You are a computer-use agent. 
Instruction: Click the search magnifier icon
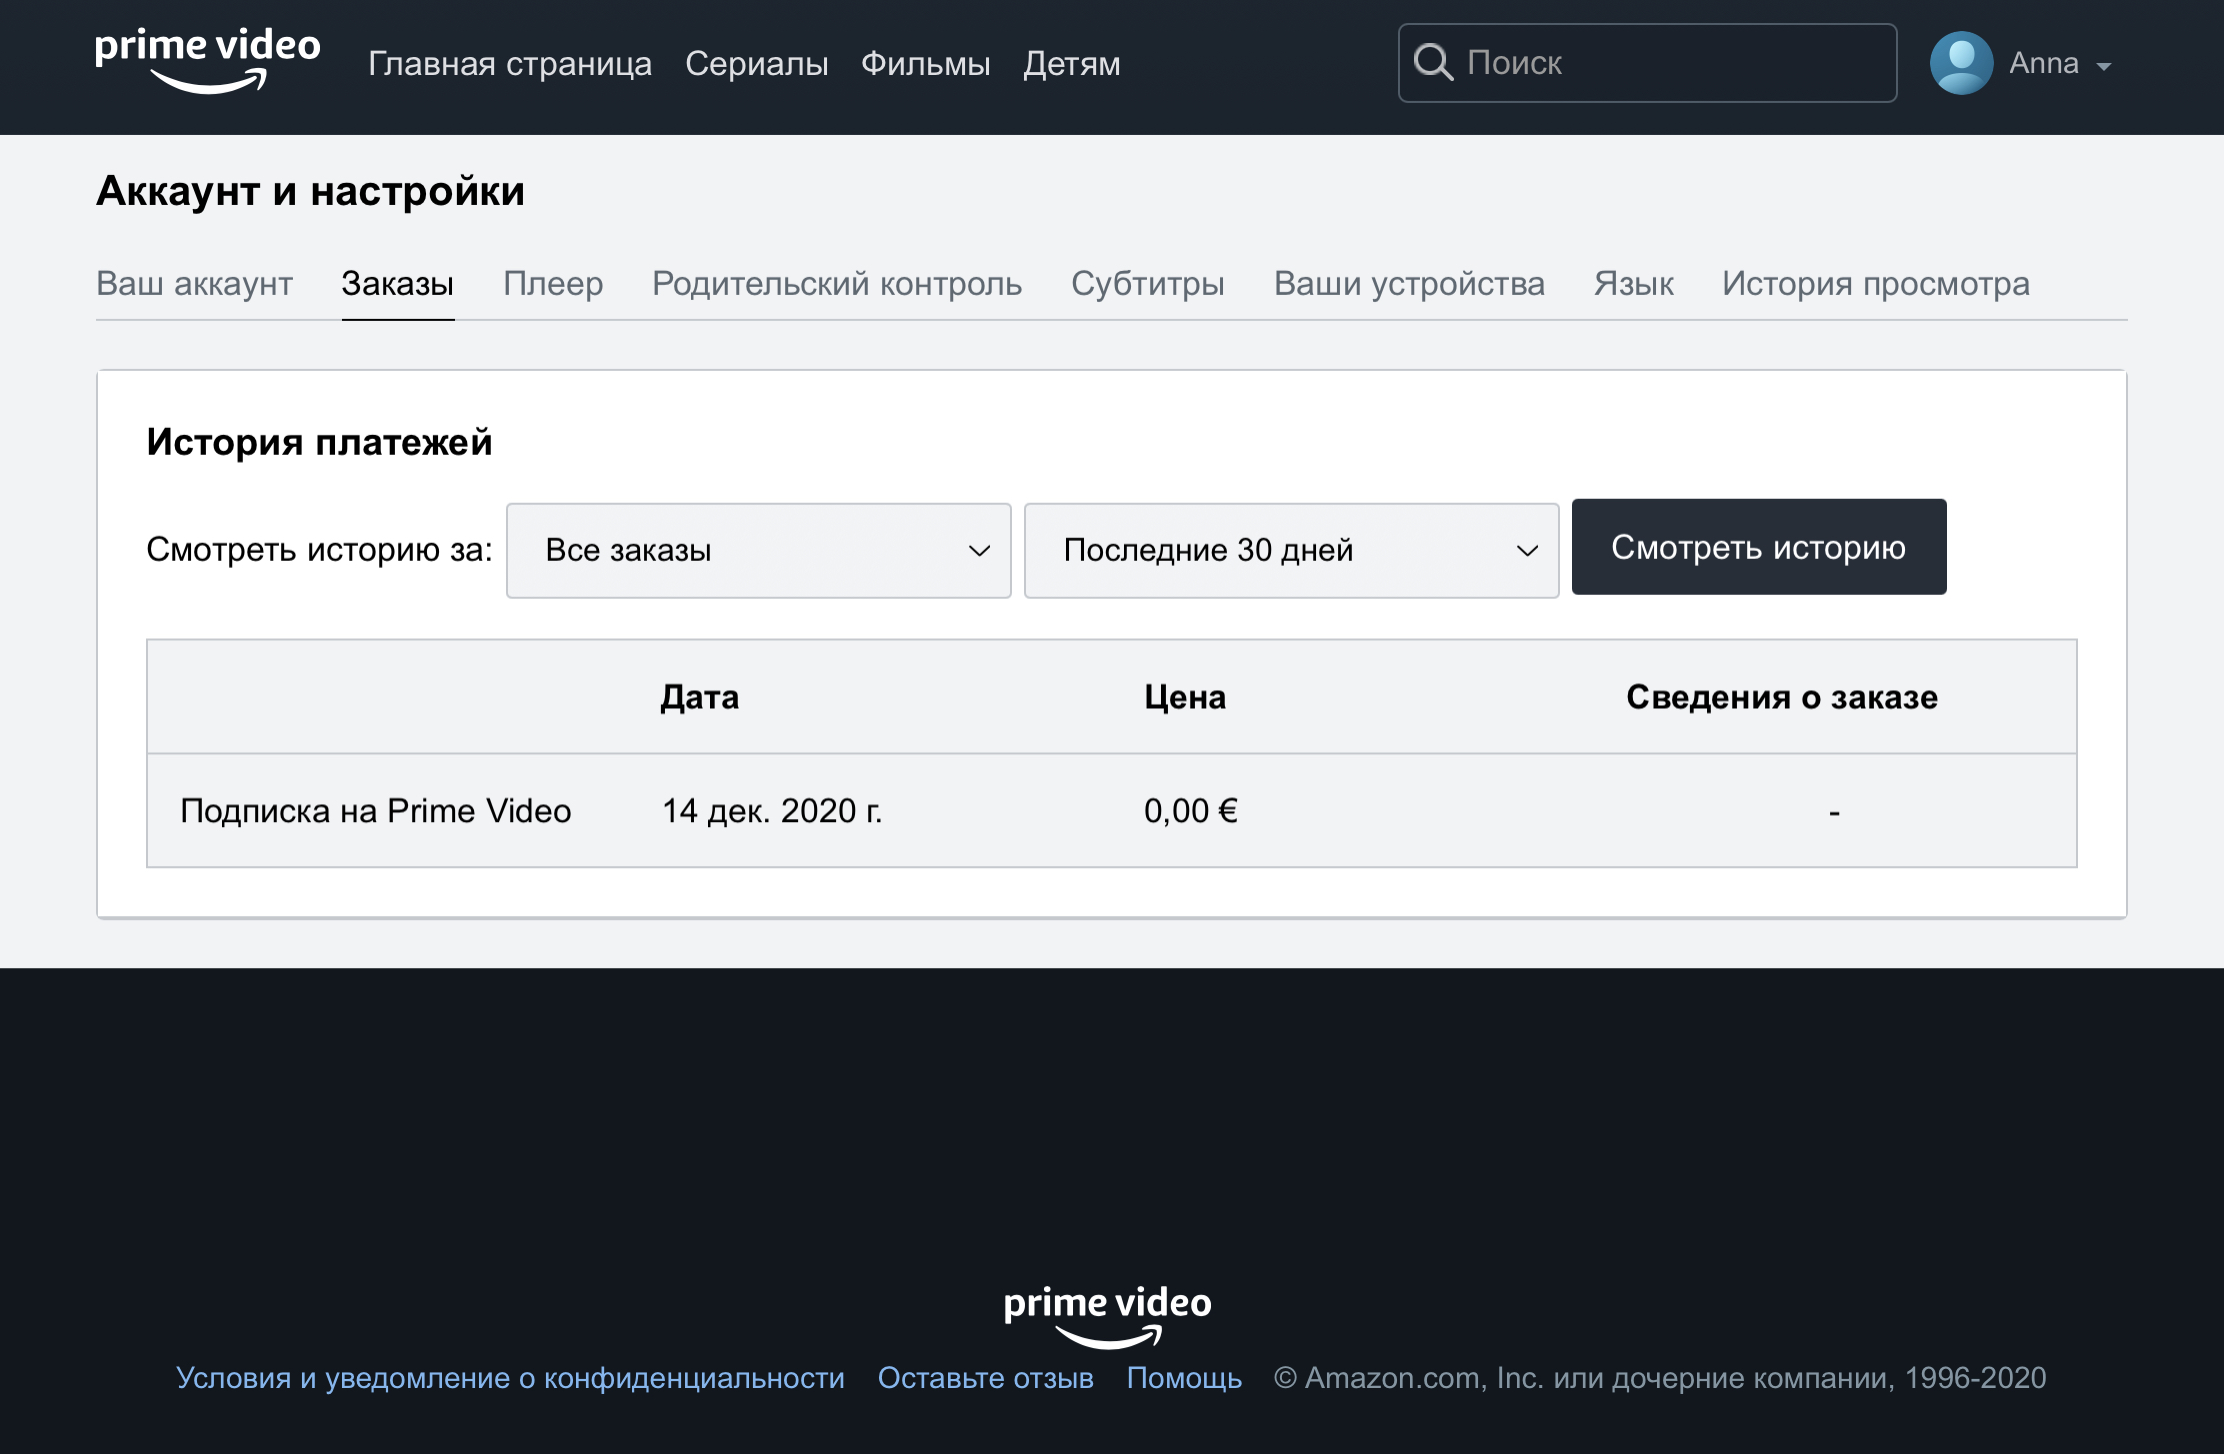[1432, 63]
